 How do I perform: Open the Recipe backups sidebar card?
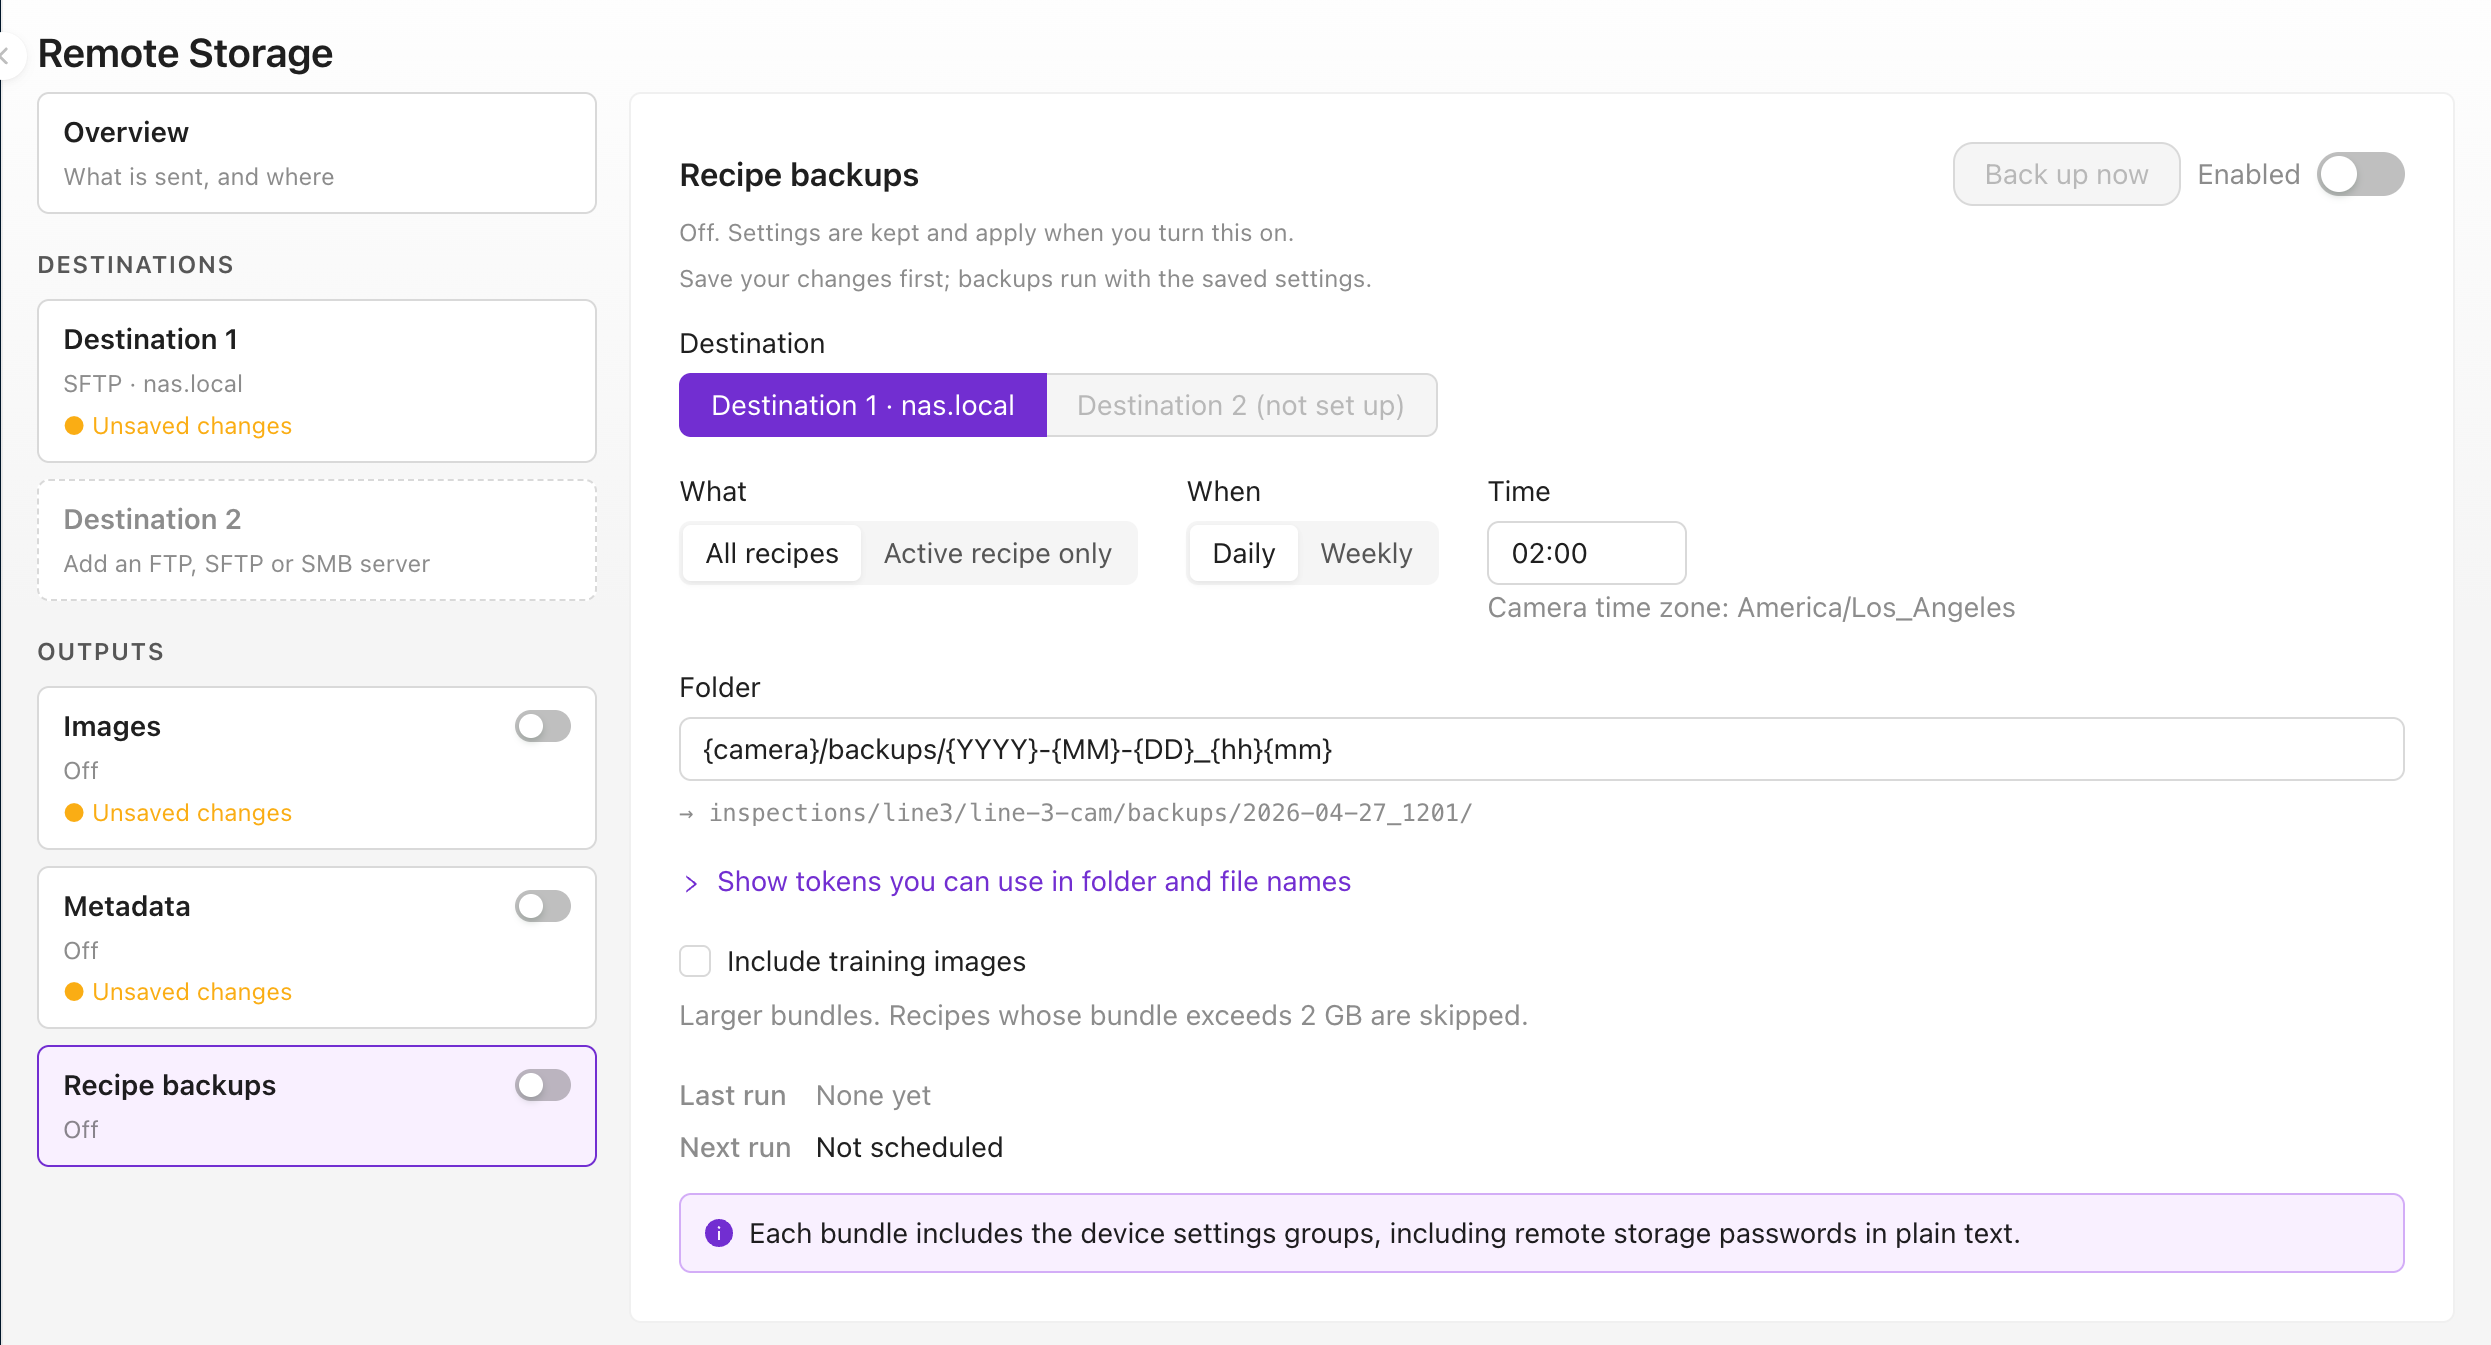click(317, 1106)
